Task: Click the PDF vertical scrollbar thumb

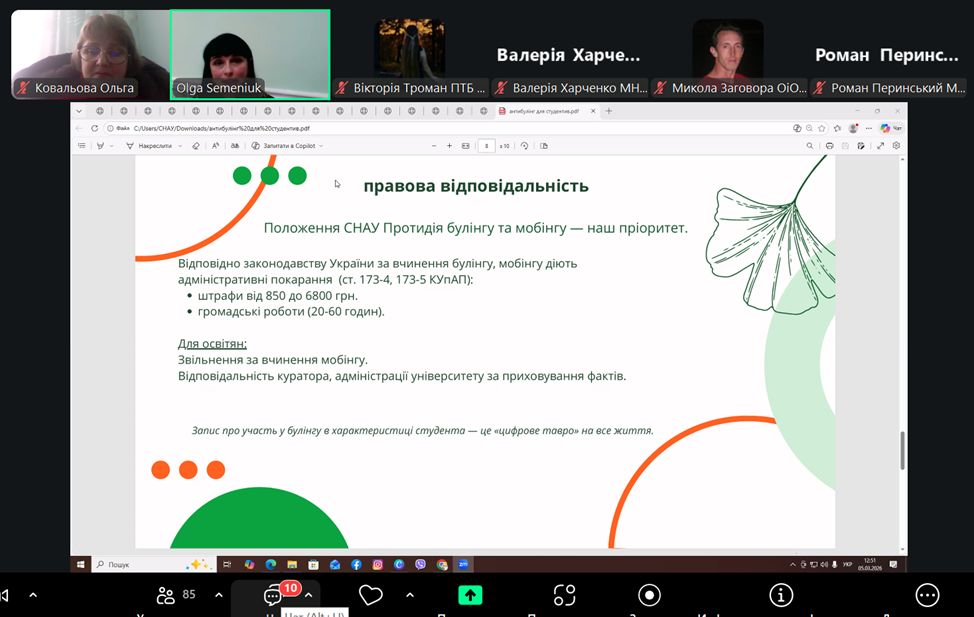Action: click(902, 450)
